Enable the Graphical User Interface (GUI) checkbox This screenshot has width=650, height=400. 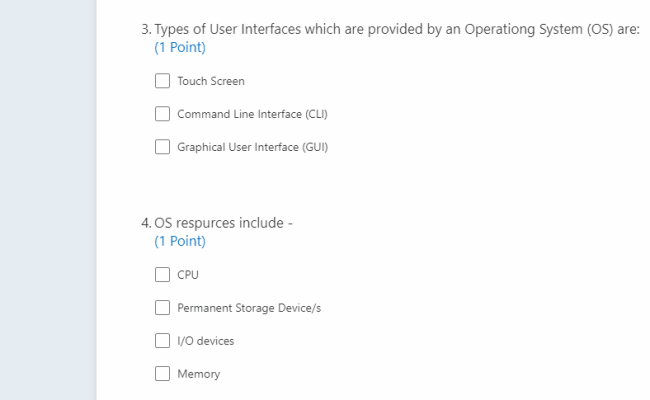tap(163, 147)
